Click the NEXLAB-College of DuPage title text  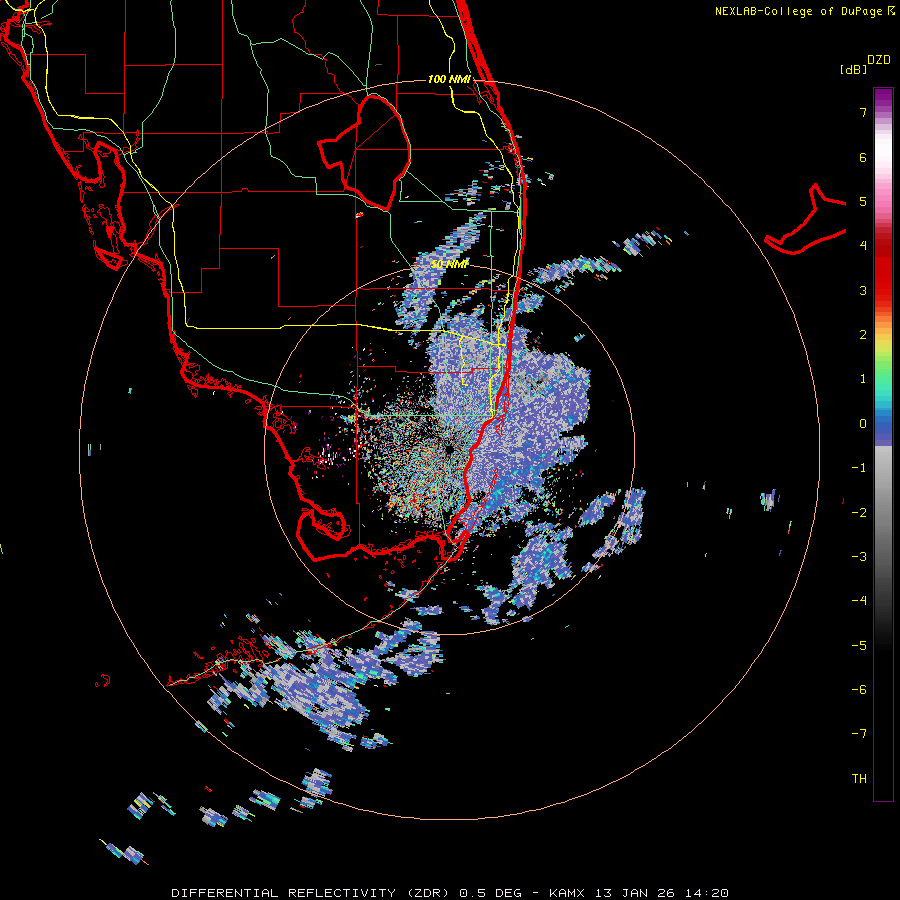pos(798,11)
